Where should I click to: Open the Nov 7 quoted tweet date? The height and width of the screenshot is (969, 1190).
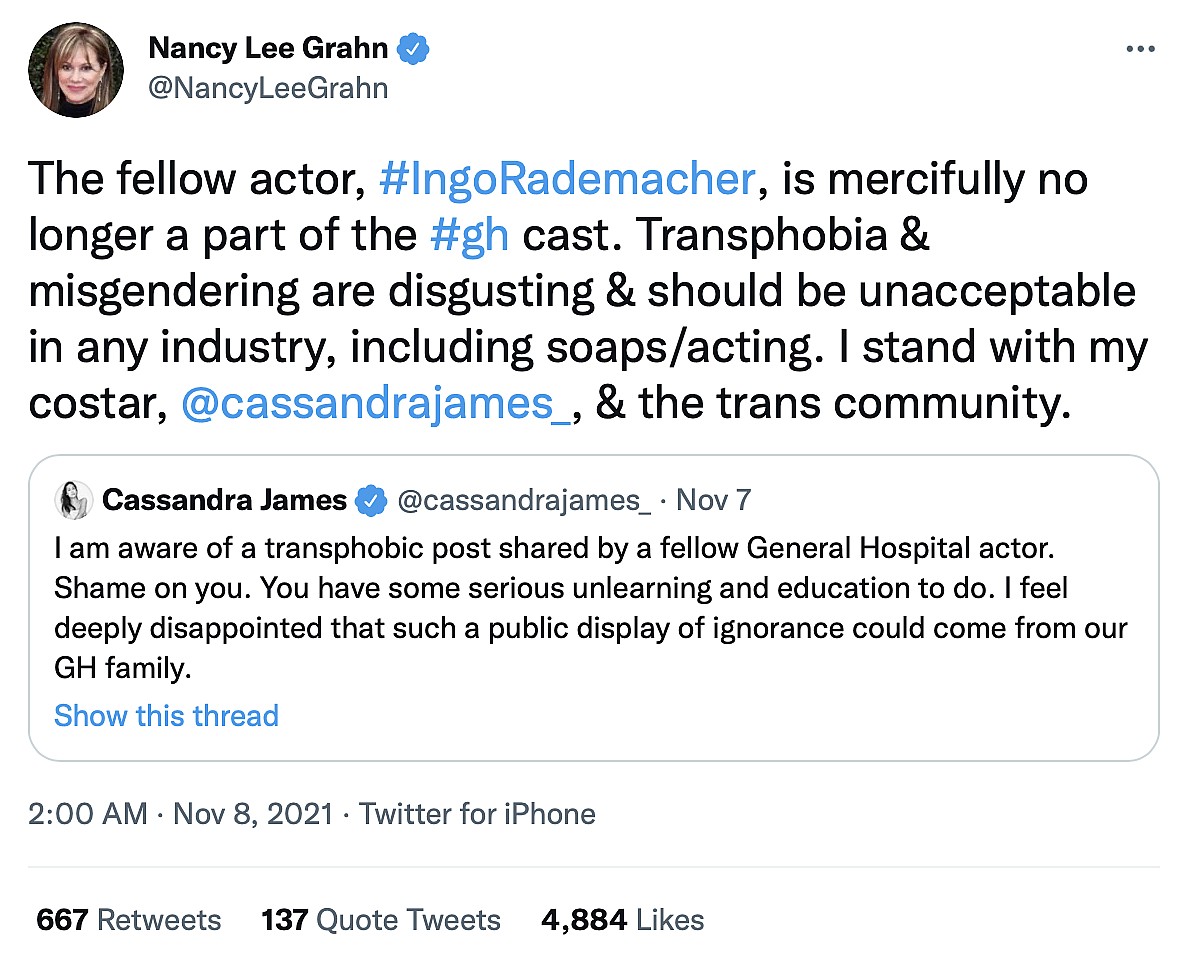(x=714, y=500)
